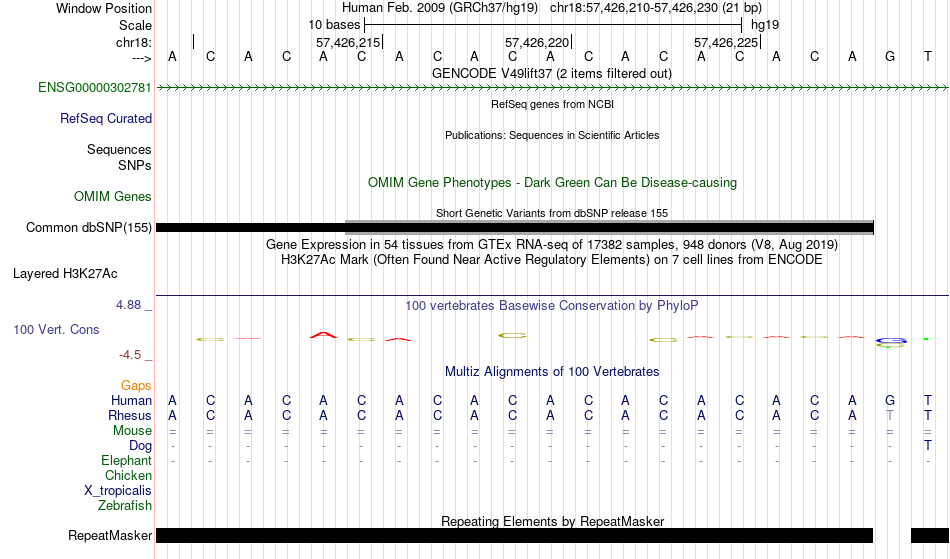Click the black dbSNP variant bar

(515, 228)
